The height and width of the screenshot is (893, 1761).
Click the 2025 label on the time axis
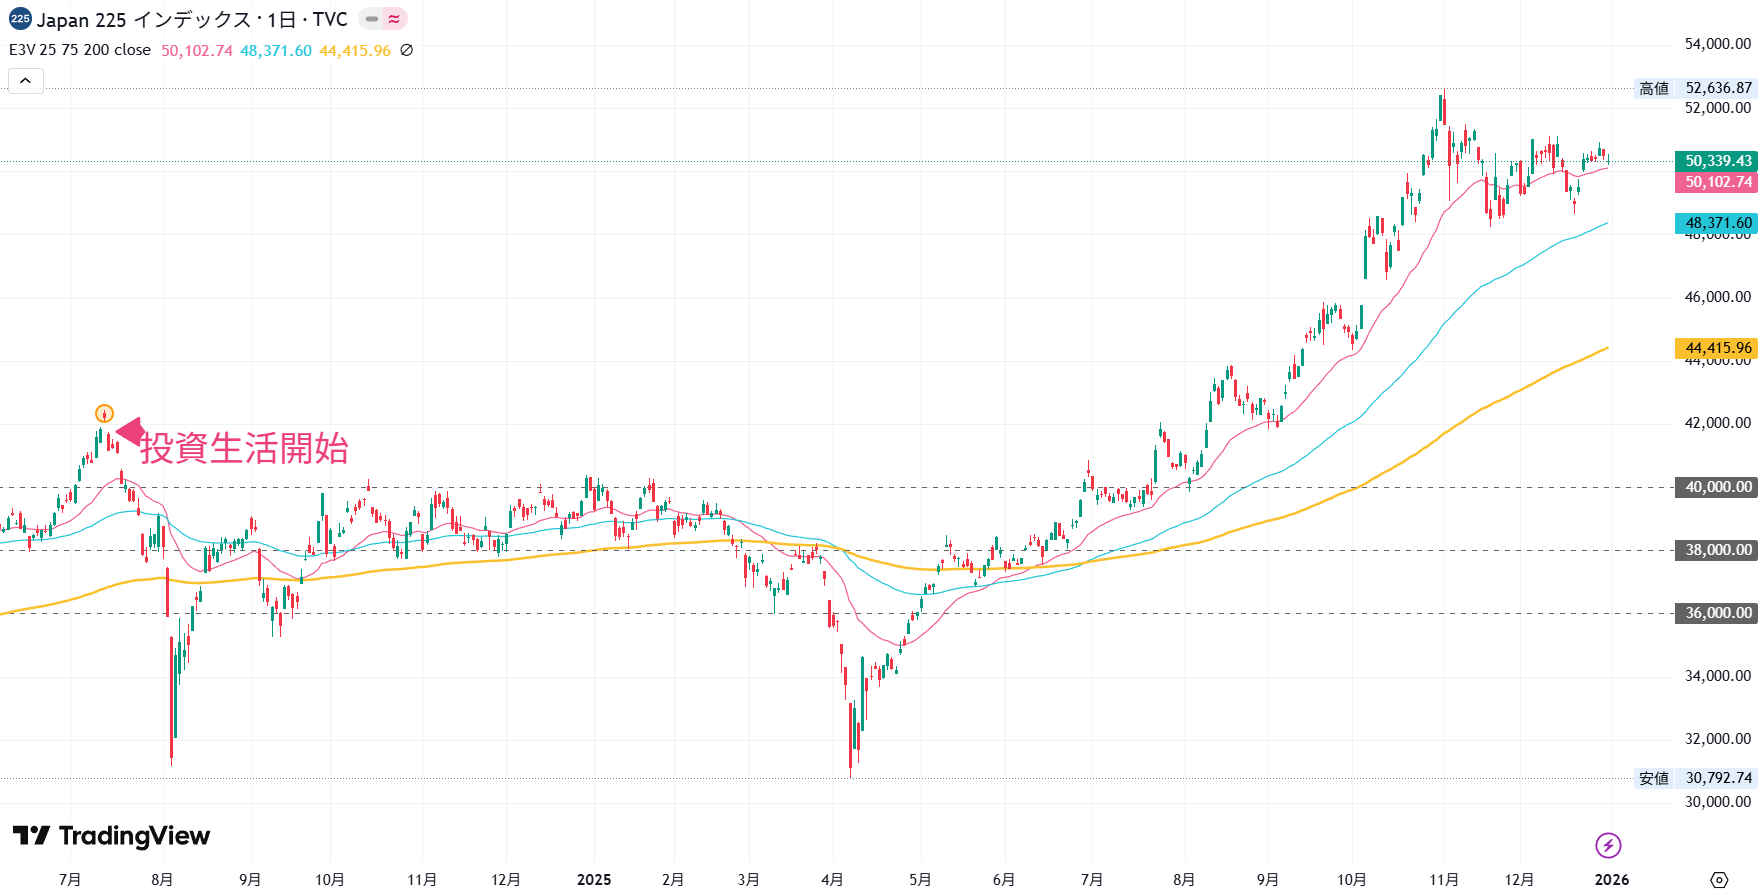pyautogui.click(x=594, y=879)
